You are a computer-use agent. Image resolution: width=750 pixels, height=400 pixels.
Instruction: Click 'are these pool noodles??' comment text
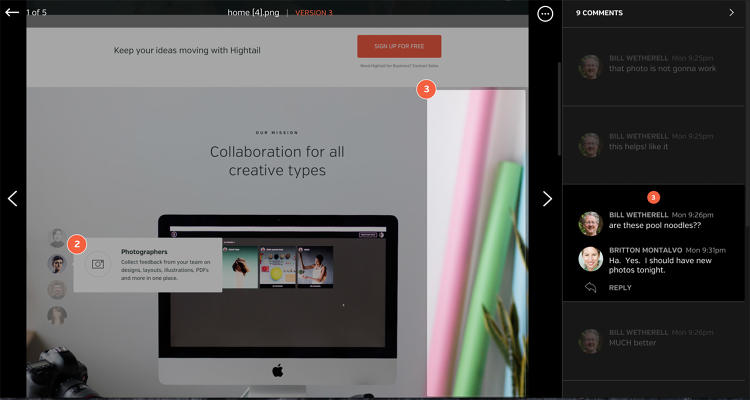(x=655, y=225)
